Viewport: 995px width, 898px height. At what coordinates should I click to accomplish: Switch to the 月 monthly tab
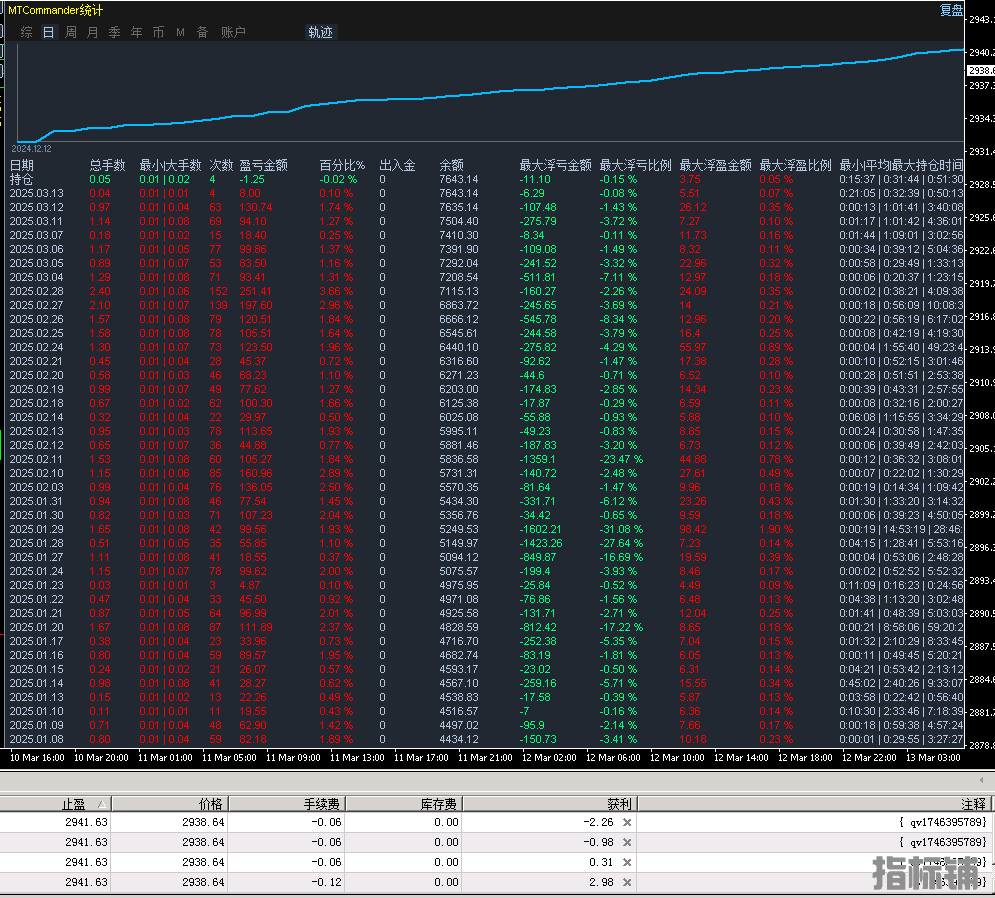click(x=93, y=32)
